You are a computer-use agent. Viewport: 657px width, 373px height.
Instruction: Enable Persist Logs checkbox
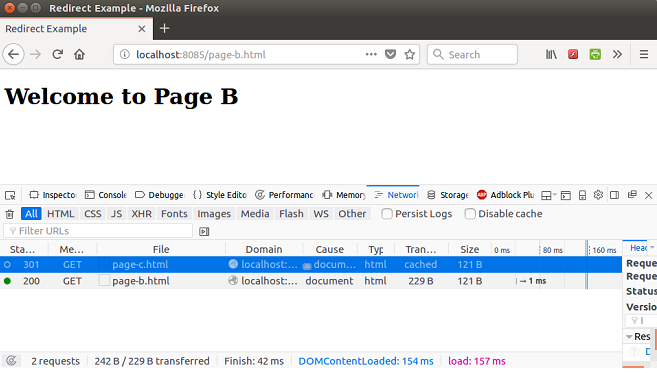click(387, 214)
